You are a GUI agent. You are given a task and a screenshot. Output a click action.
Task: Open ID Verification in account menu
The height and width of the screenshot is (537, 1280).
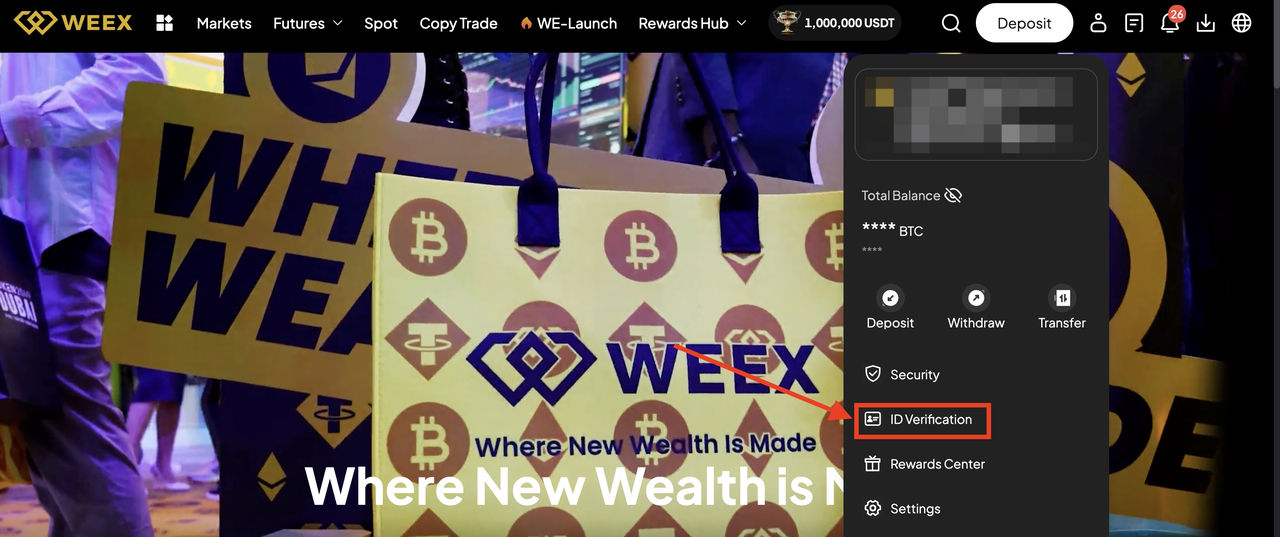[920, 420]
